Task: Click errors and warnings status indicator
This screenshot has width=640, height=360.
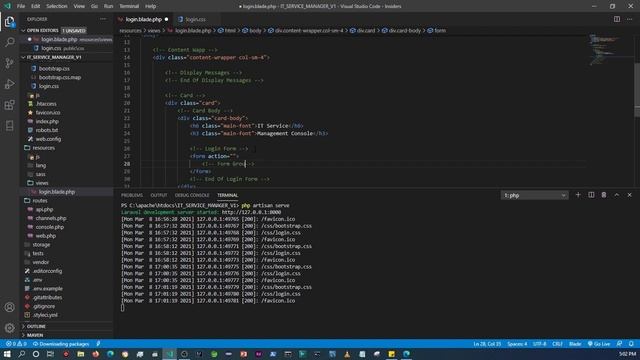Action: coord(16,344)
